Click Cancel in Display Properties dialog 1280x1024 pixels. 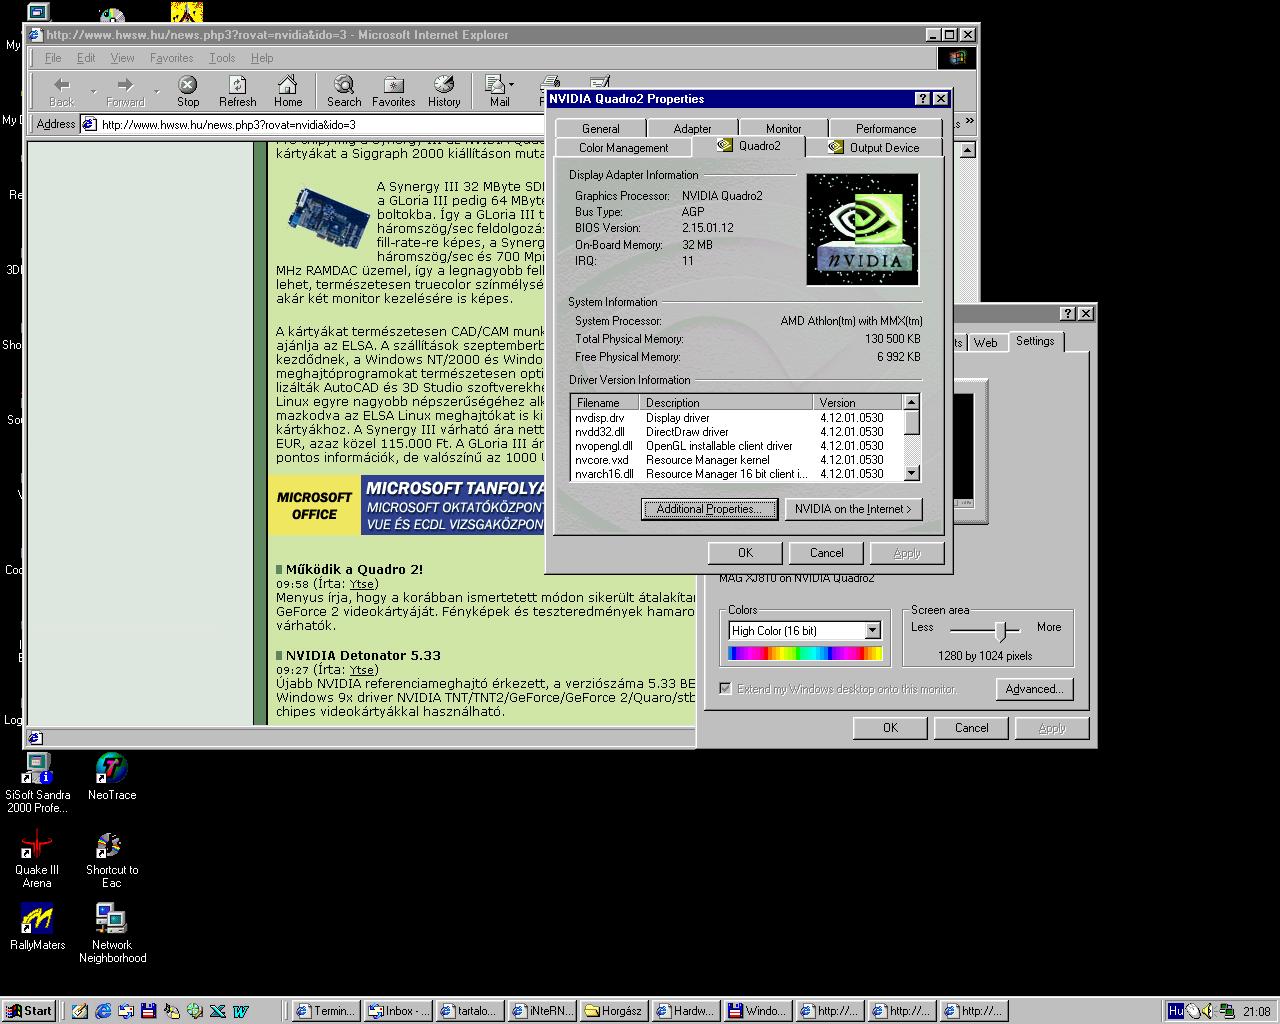pyautogui.click(x=971, y=728)
